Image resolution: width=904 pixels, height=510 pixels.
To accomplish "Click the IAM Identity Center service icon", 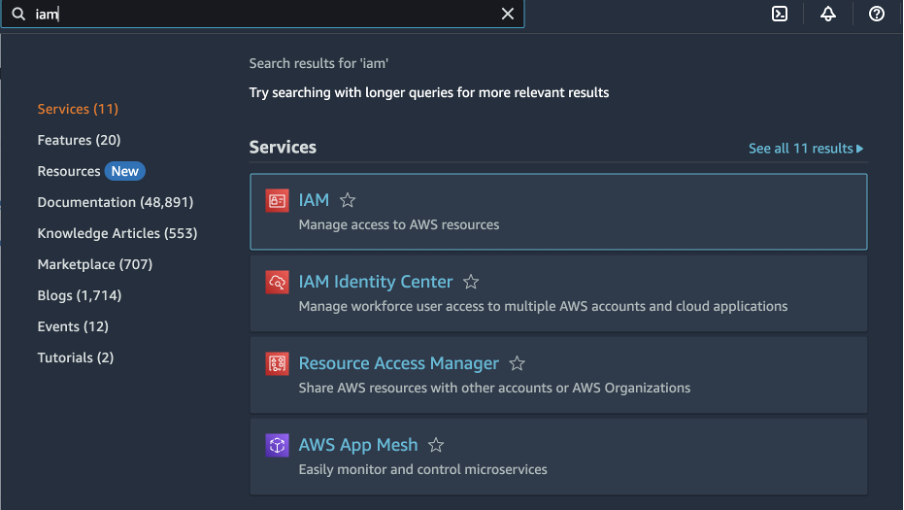I will point(277,282).
